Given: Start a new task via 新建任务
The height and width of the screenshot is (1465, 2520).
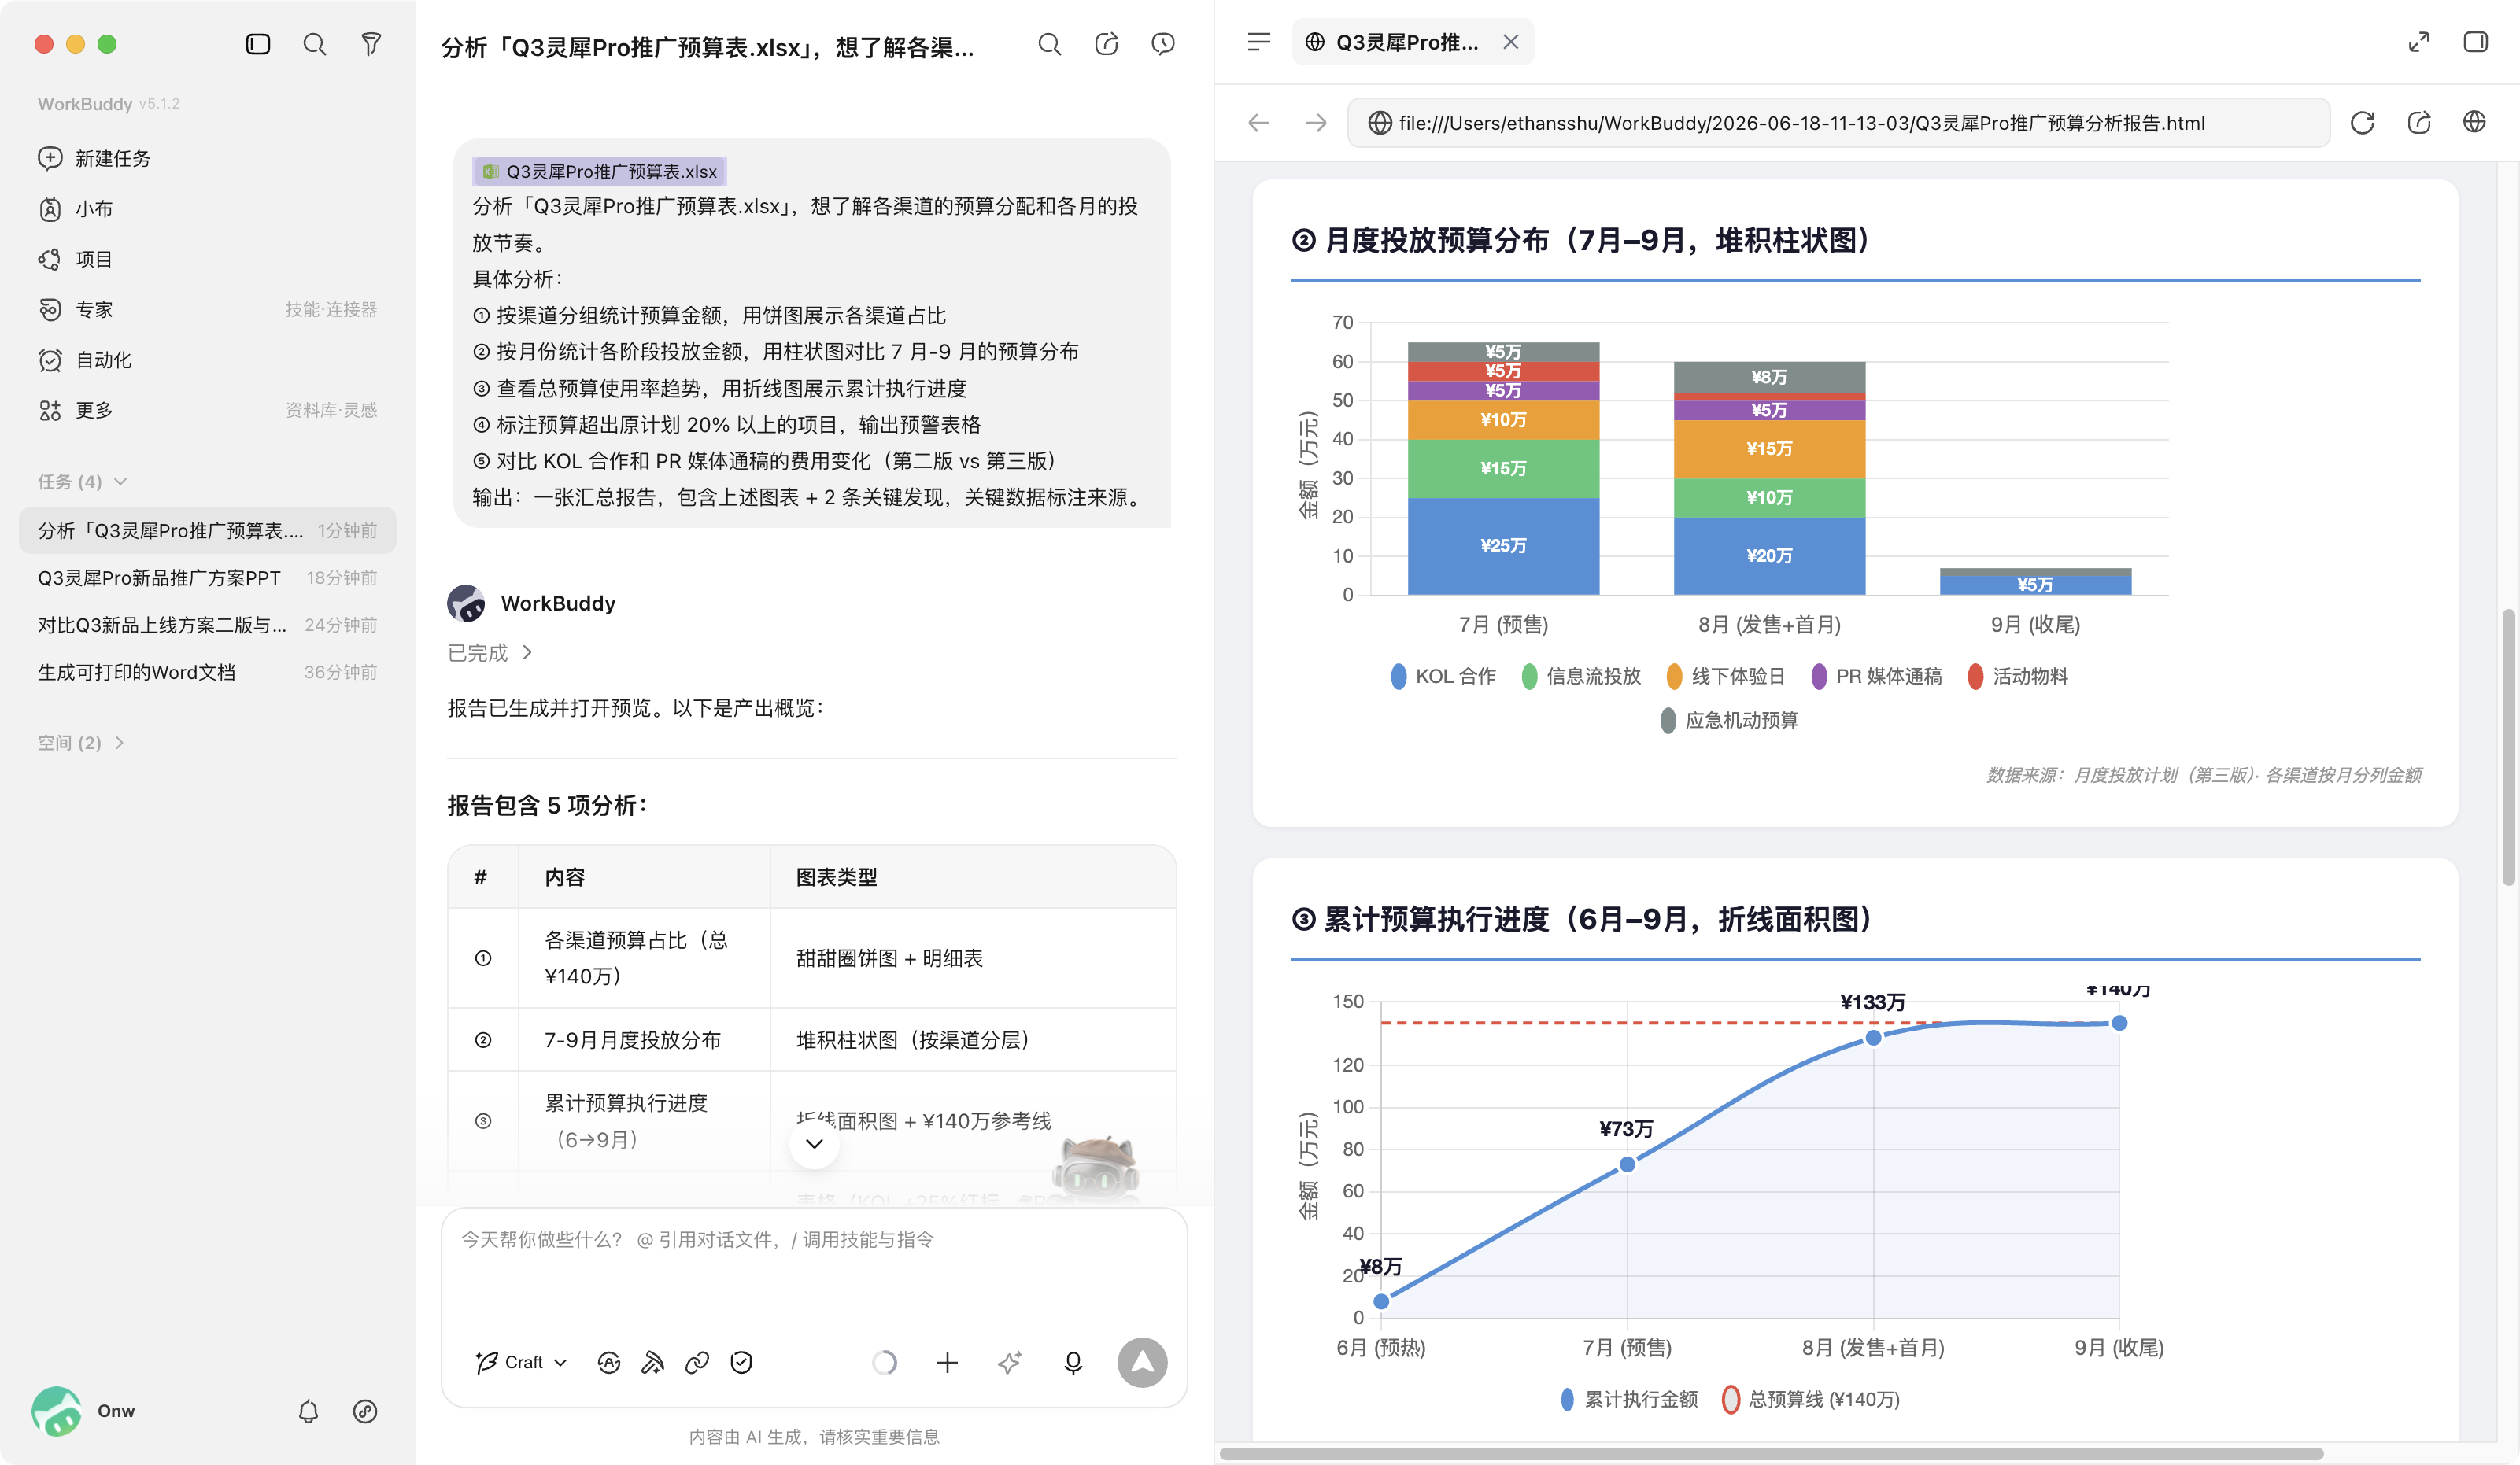Looking at the screenshot, I should [x=207, y=158].
